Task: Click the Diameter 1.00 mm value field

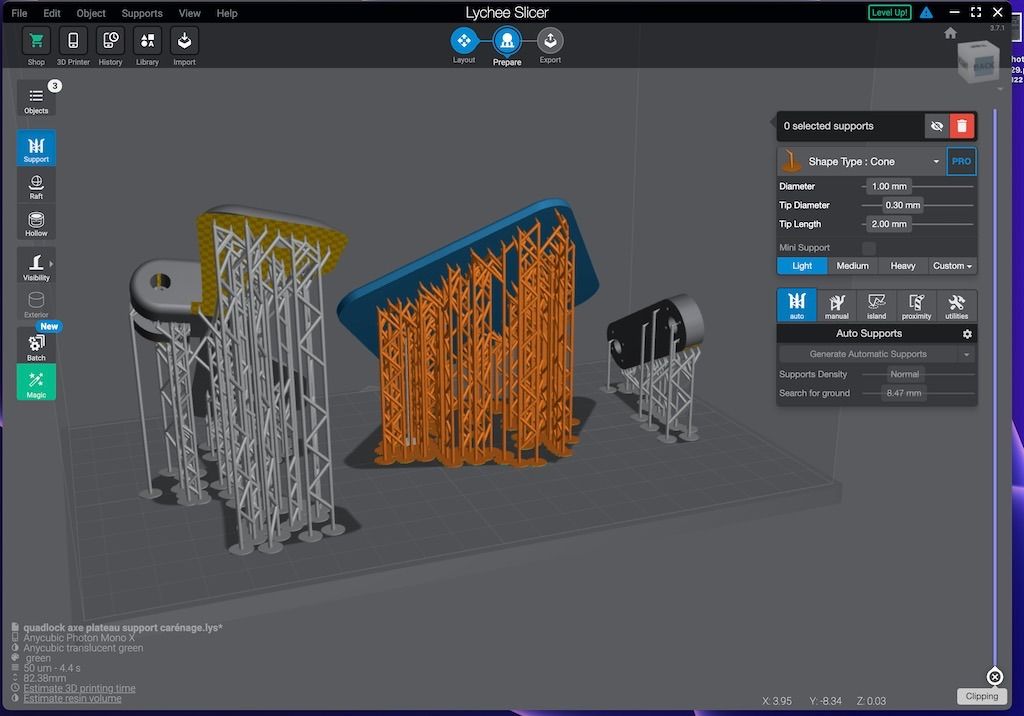Action: pyautogui.click(x=889, y=186)
